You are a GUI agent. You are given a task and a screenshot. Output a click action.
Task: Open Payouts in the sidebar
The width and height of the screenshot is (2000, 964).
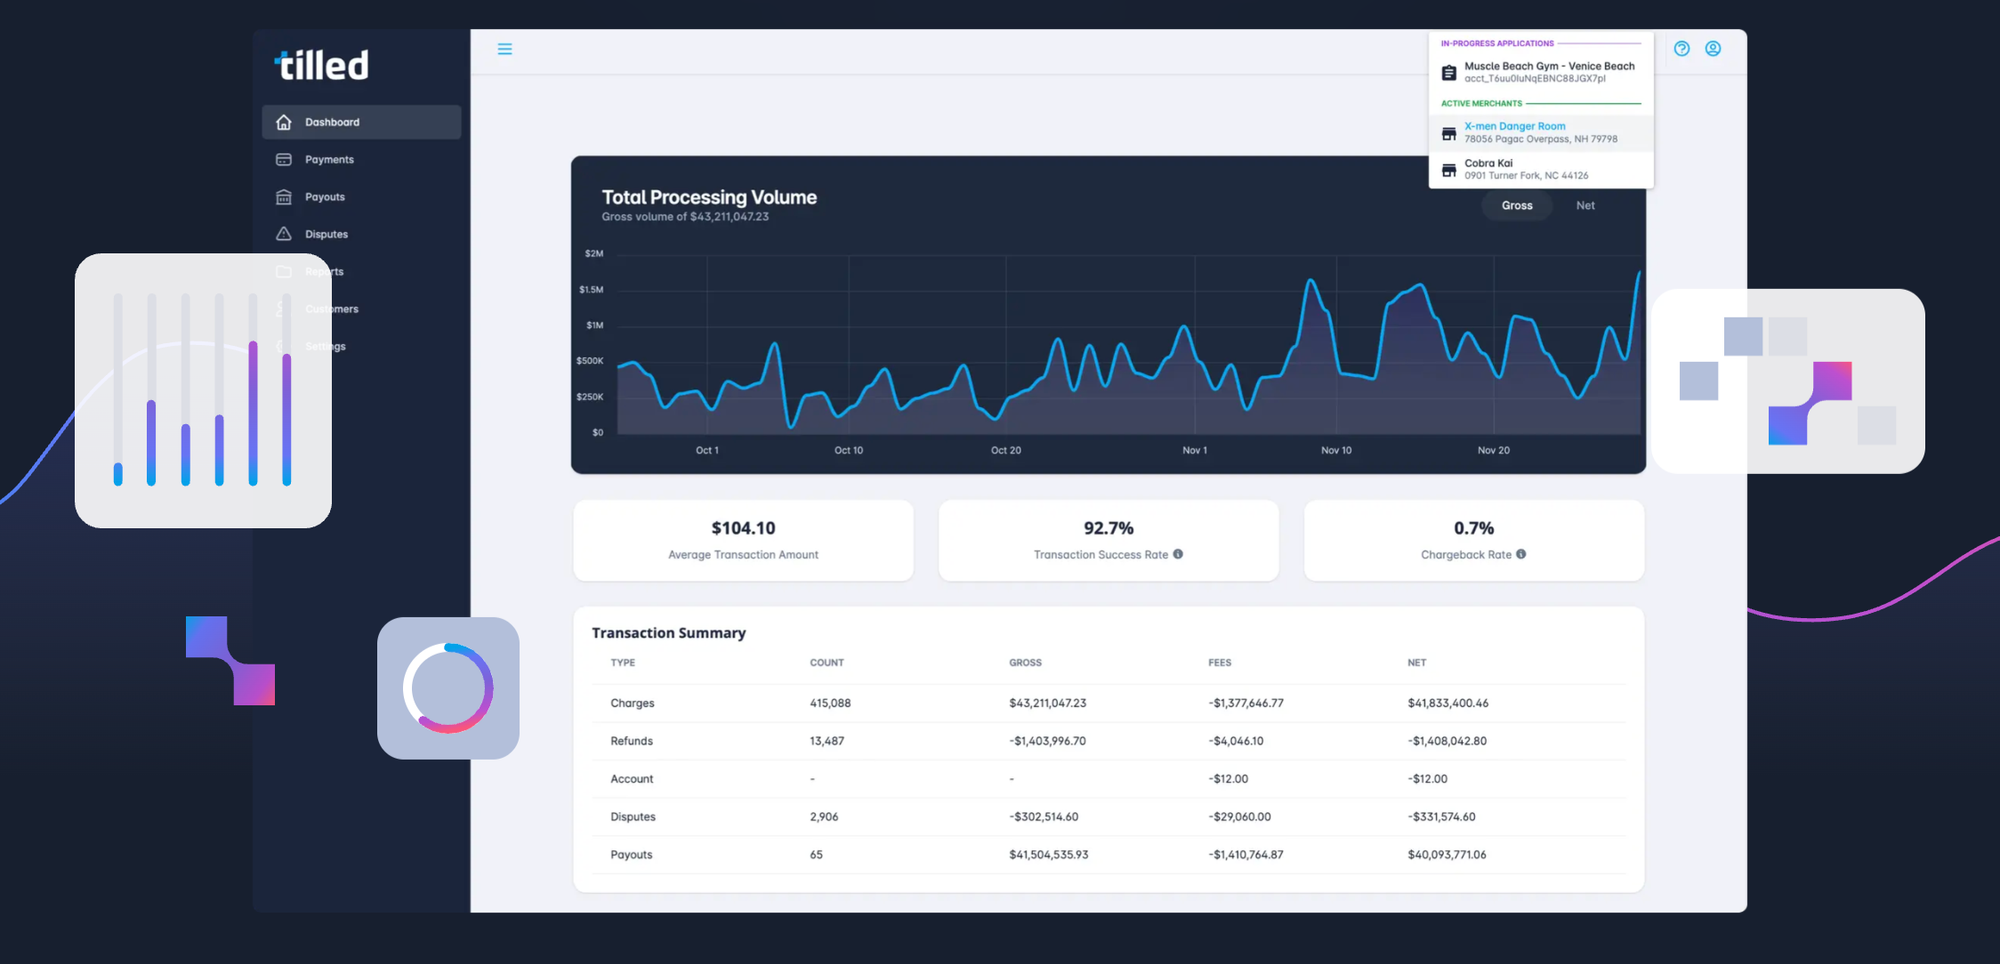coord(362,197)
